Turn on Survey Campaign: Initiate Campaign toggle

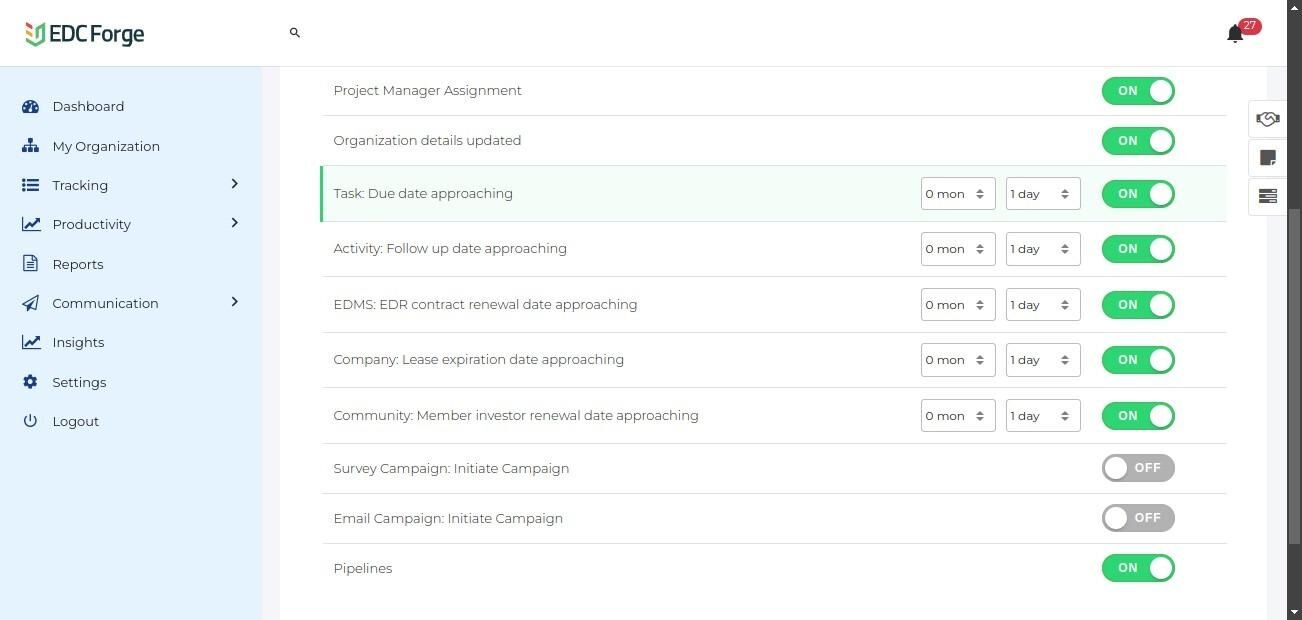[1138, 468]
